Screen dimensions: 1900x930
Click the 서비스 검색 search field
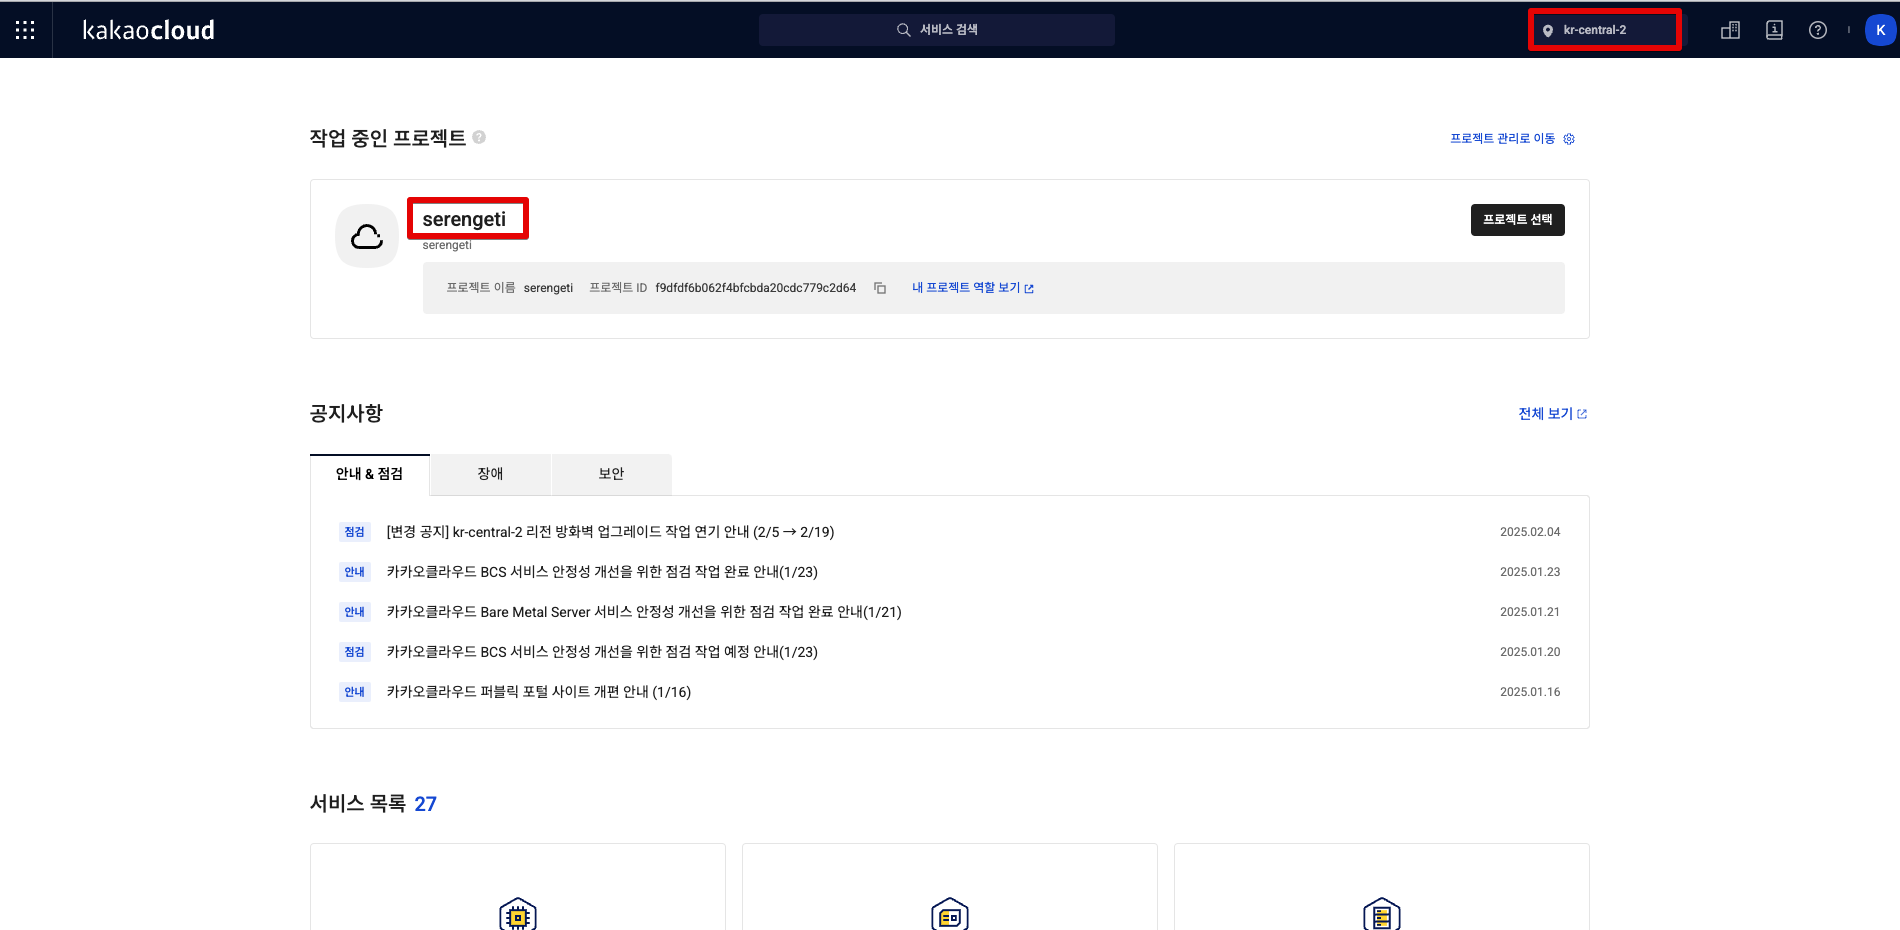pyautogui.click(x=936, y=30)
